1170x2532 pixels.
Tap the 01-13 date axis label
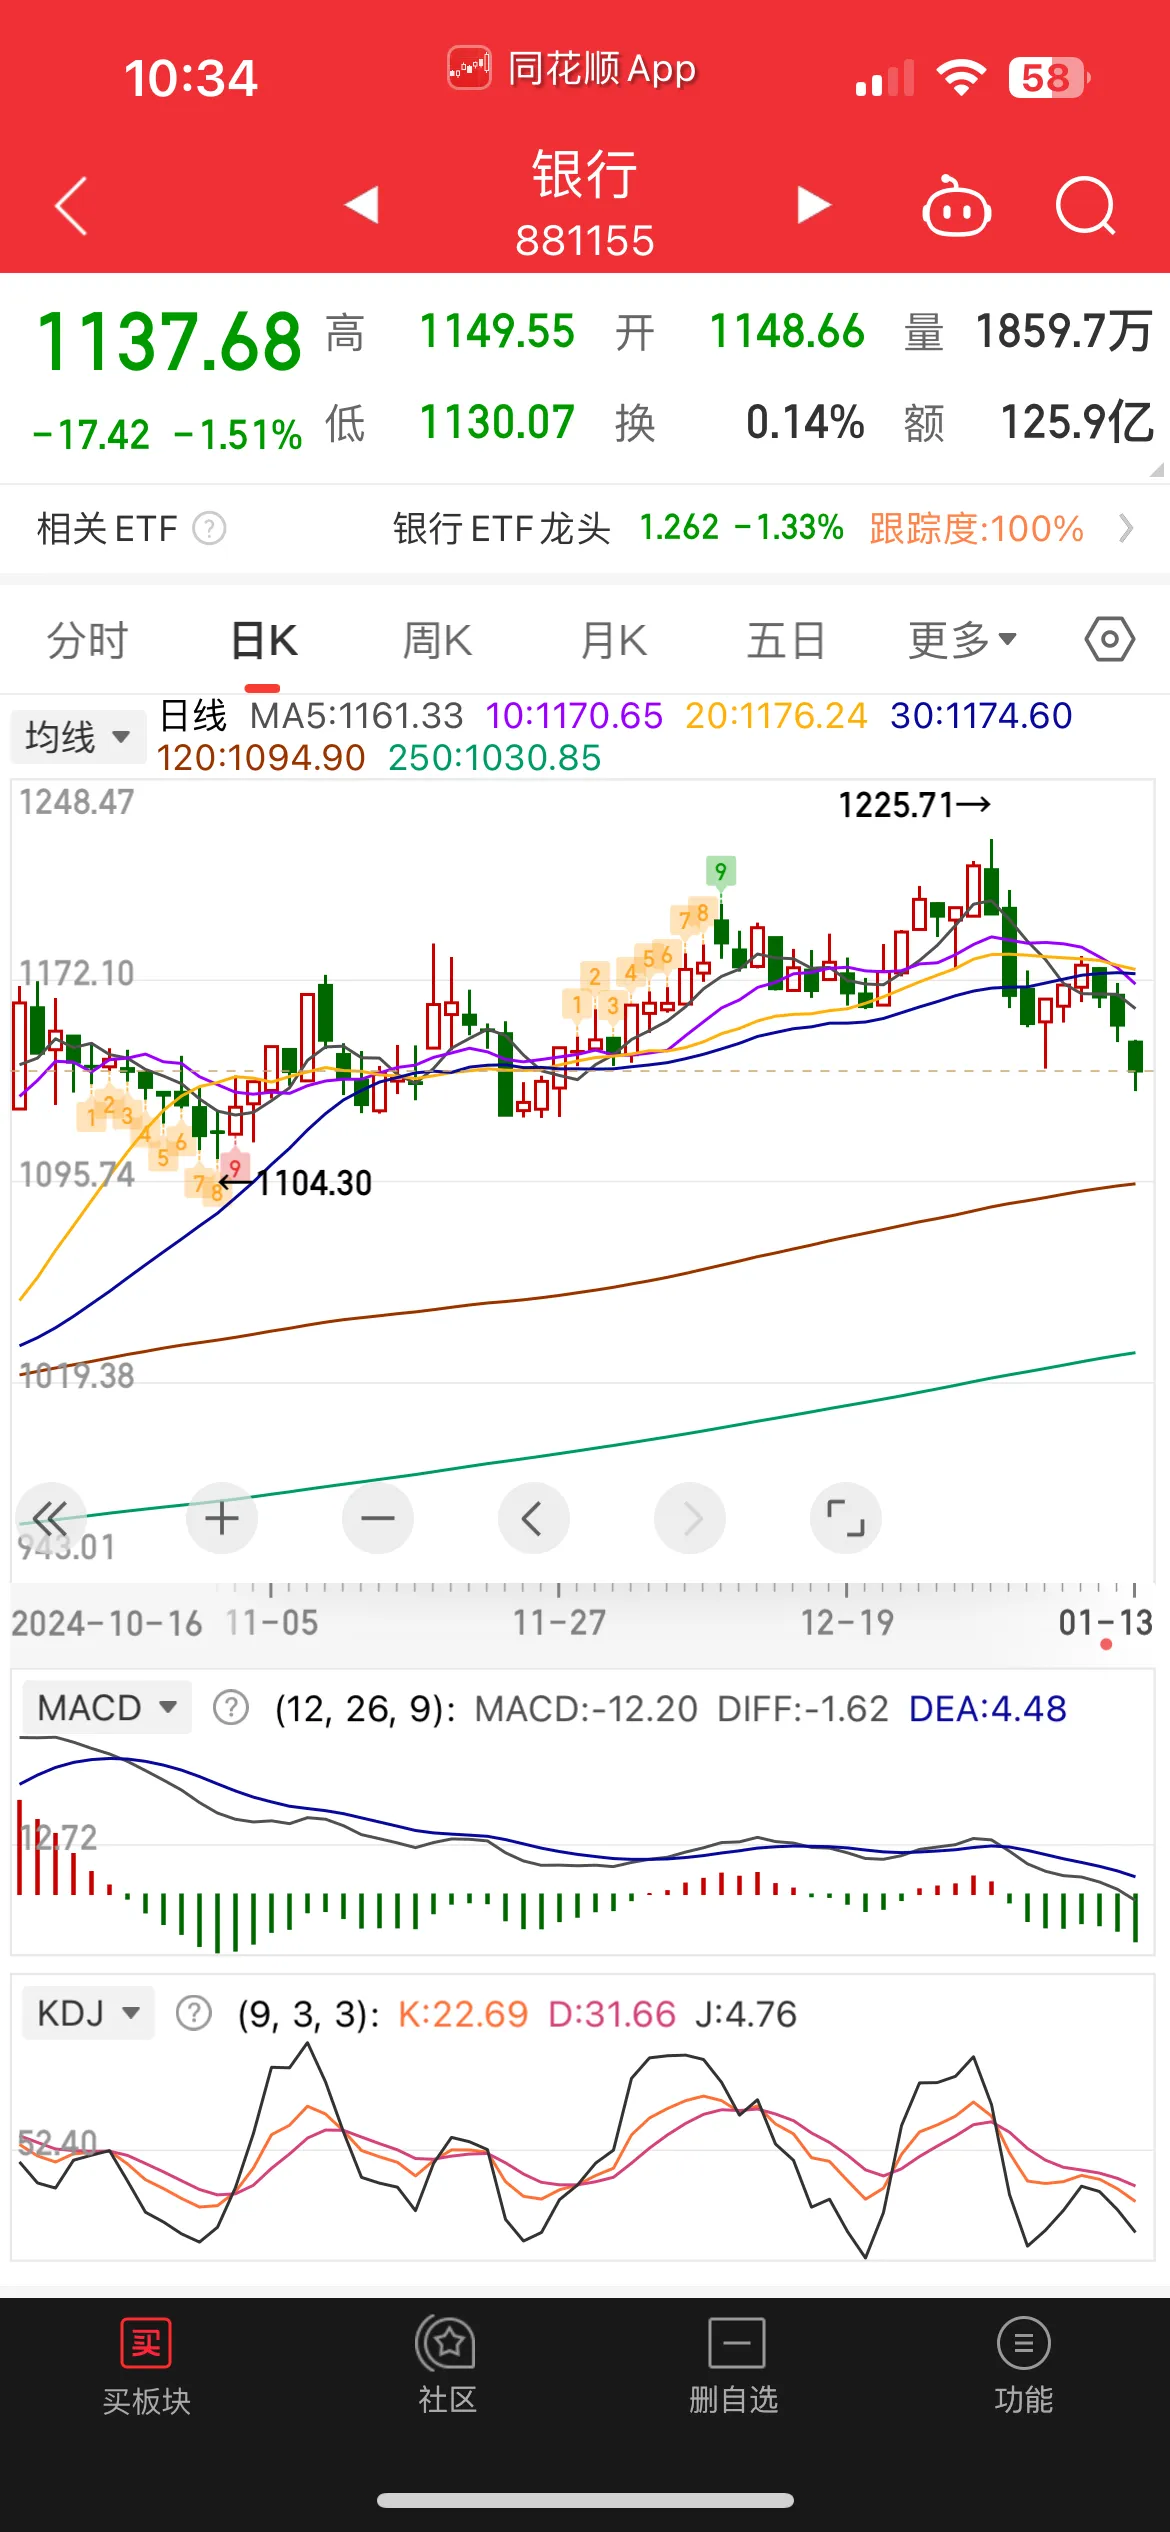tap(1106, 1622)
